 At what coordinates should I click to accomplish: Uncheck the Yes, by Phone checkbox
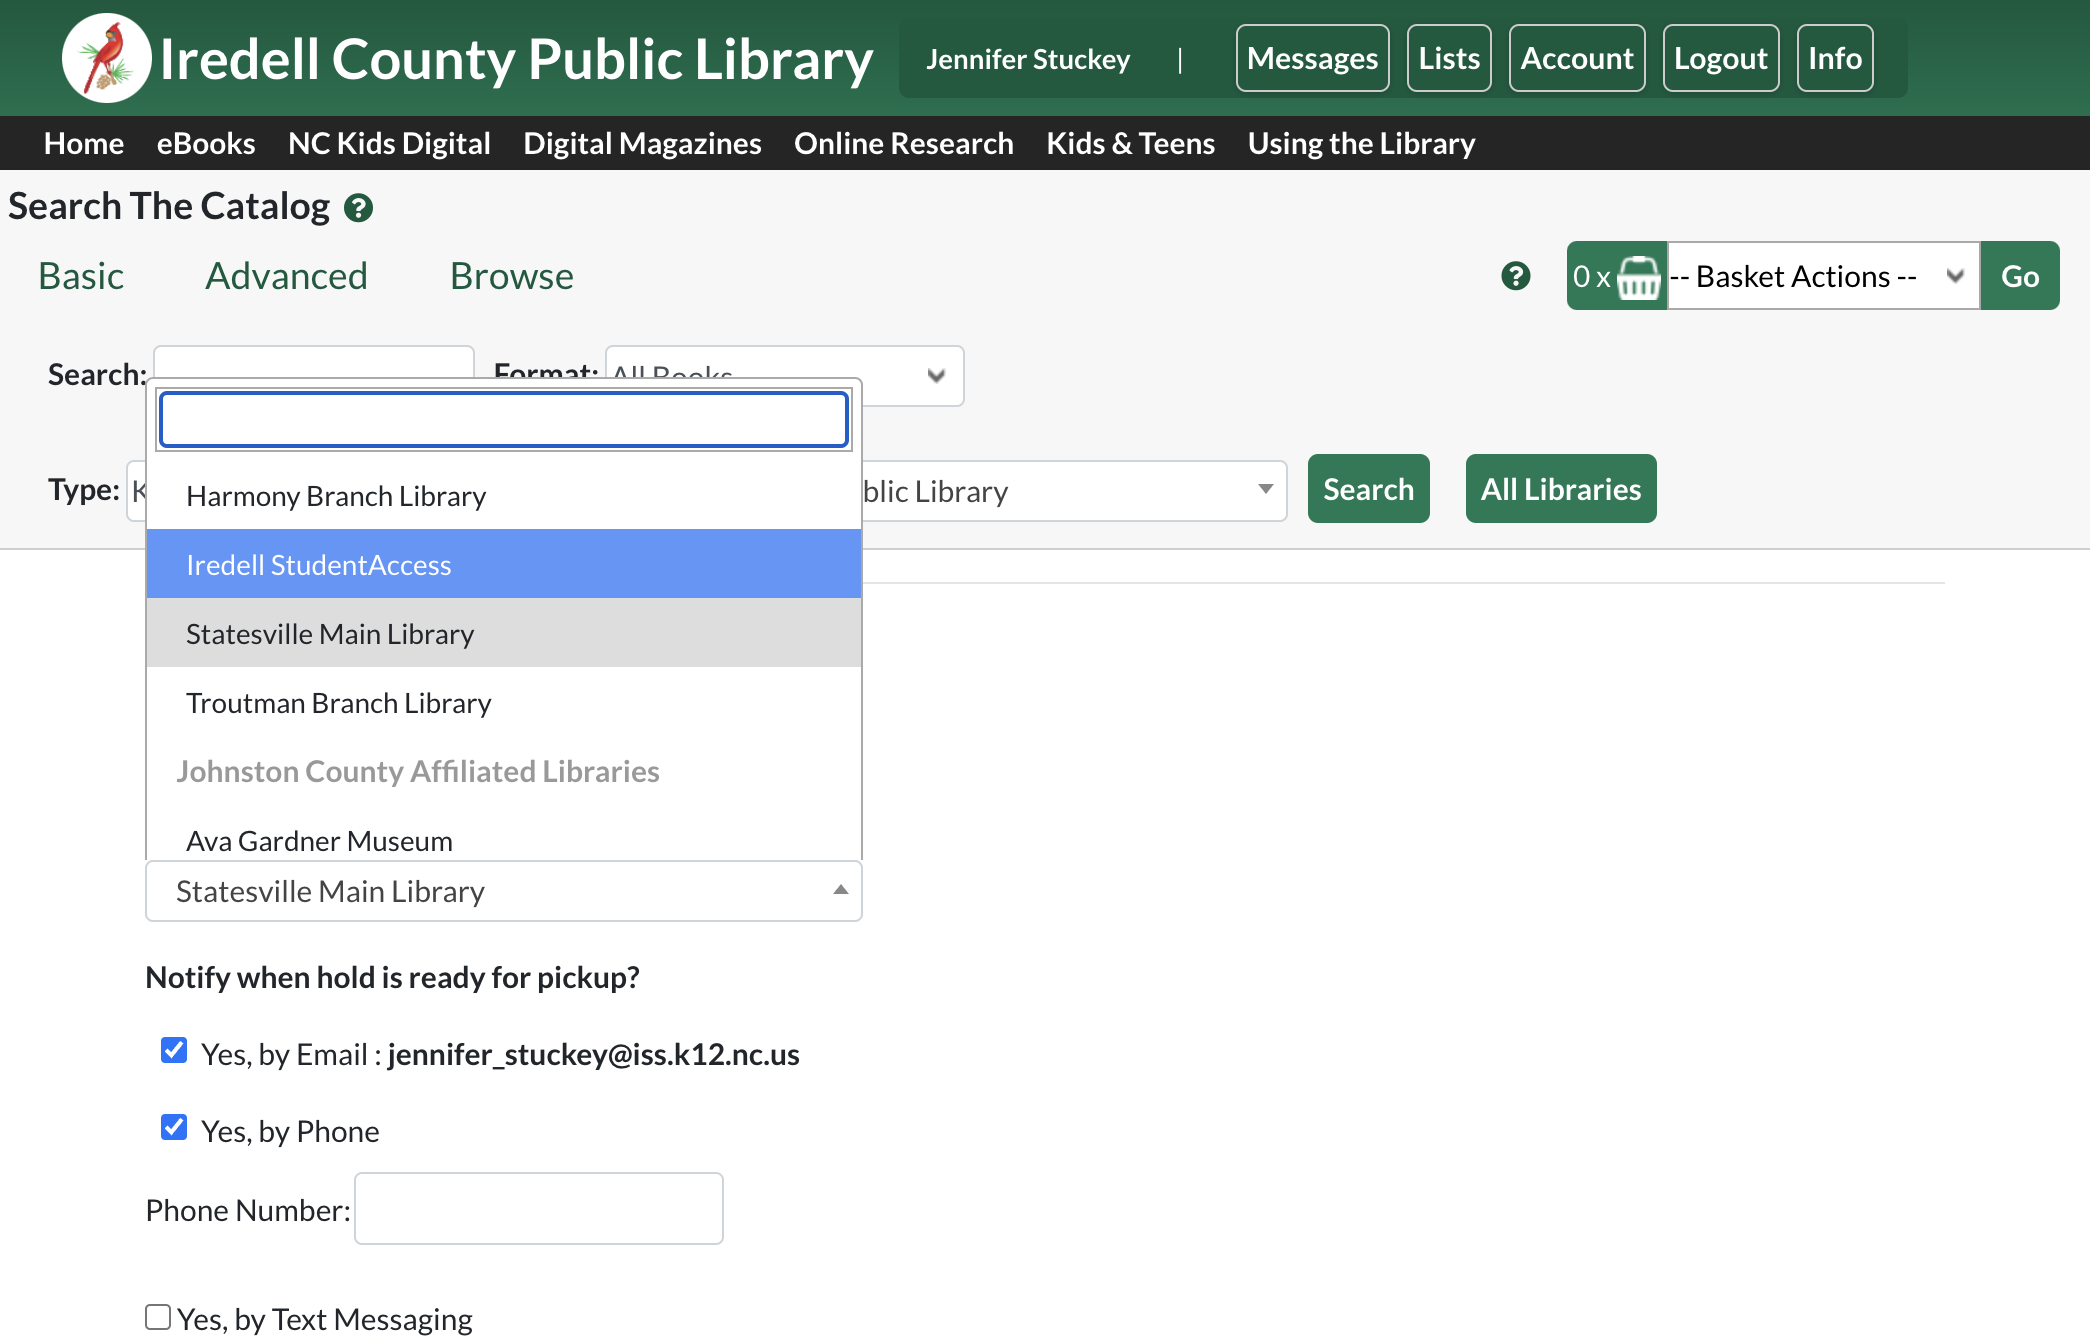[174, 1127]
